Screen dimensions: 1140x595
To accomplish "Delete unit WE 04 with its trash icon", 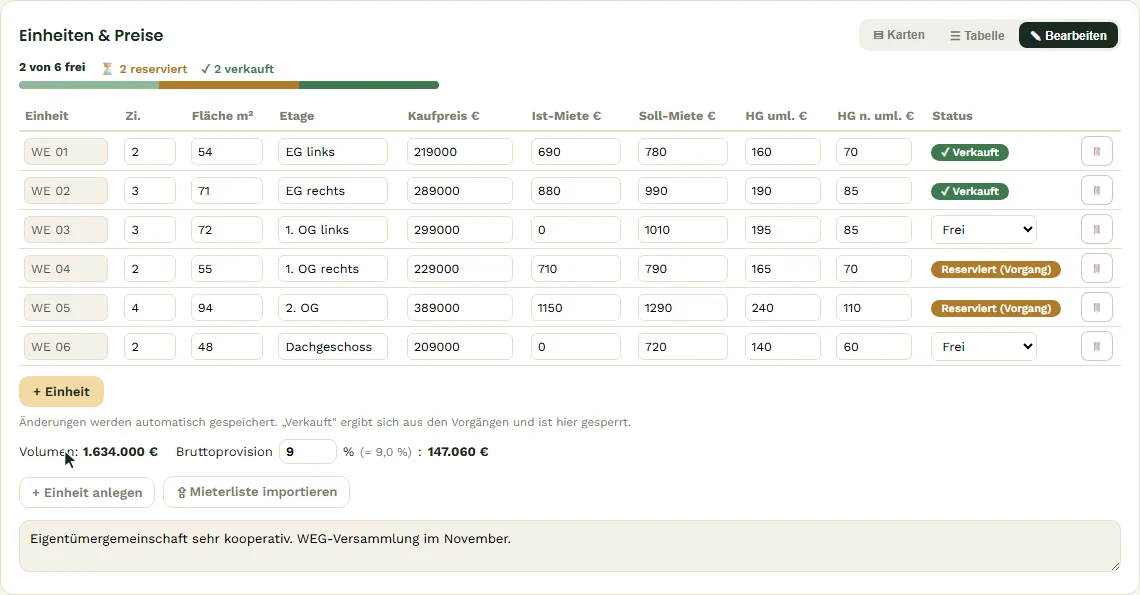I will point(1096,268).
